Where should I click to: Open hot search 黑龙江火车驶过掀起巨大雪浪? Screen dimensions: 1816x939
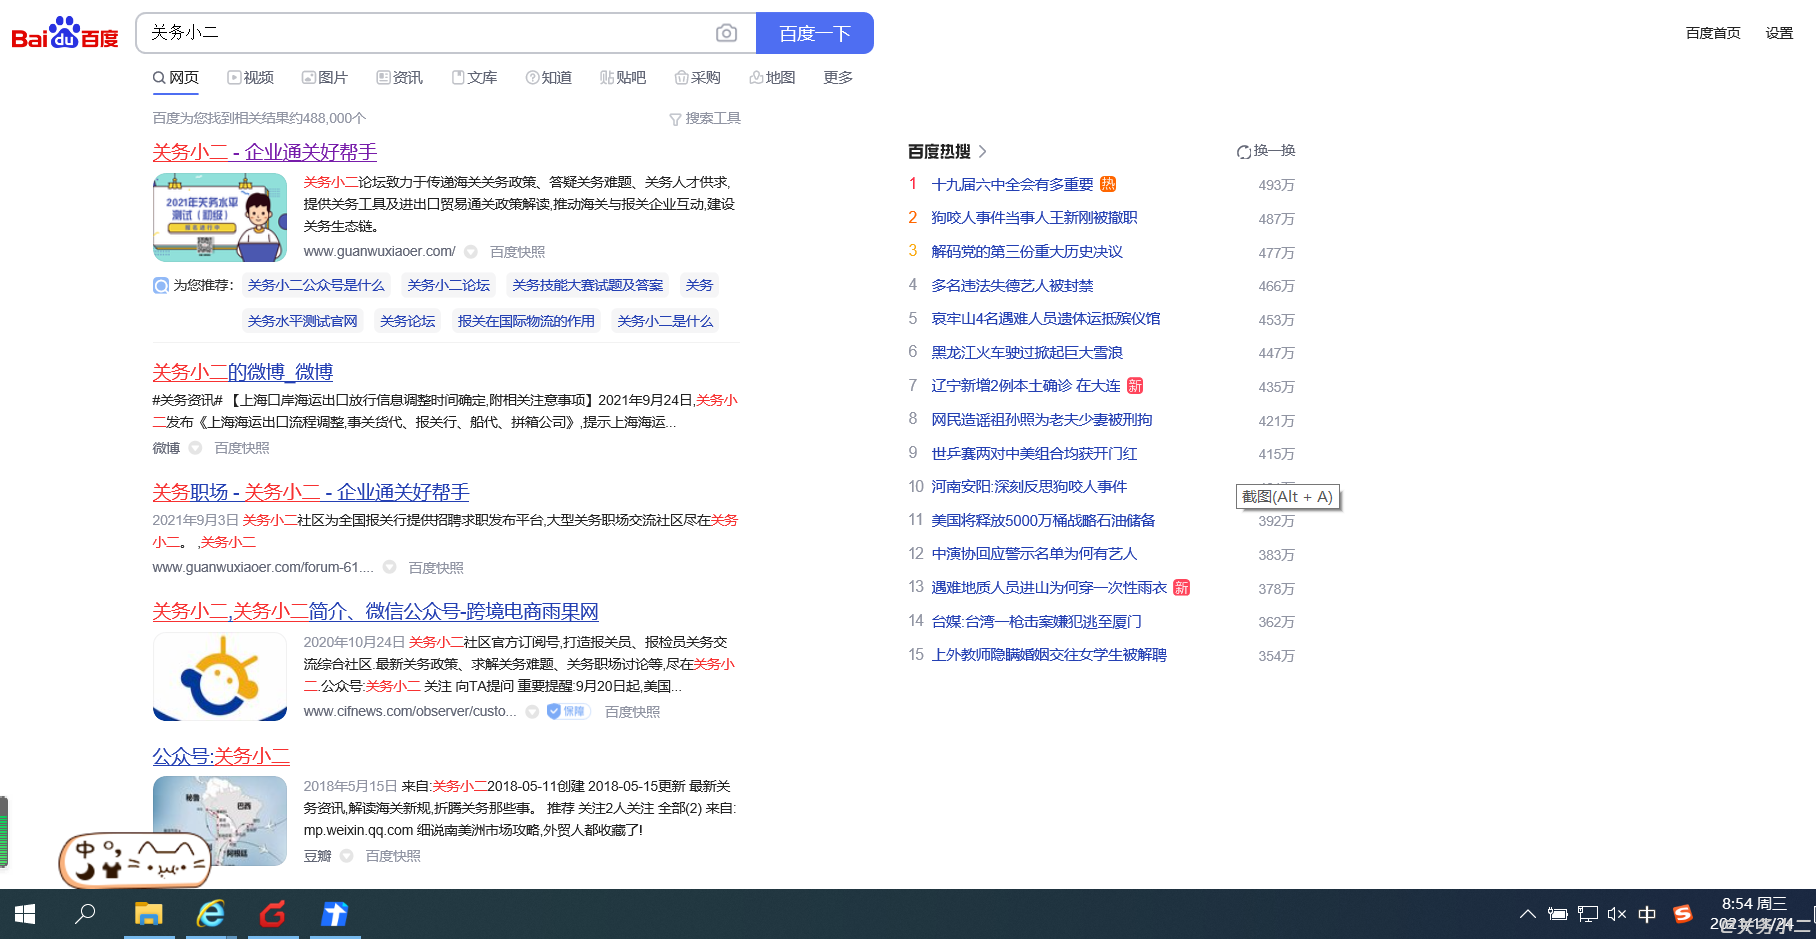point(1027,353)
